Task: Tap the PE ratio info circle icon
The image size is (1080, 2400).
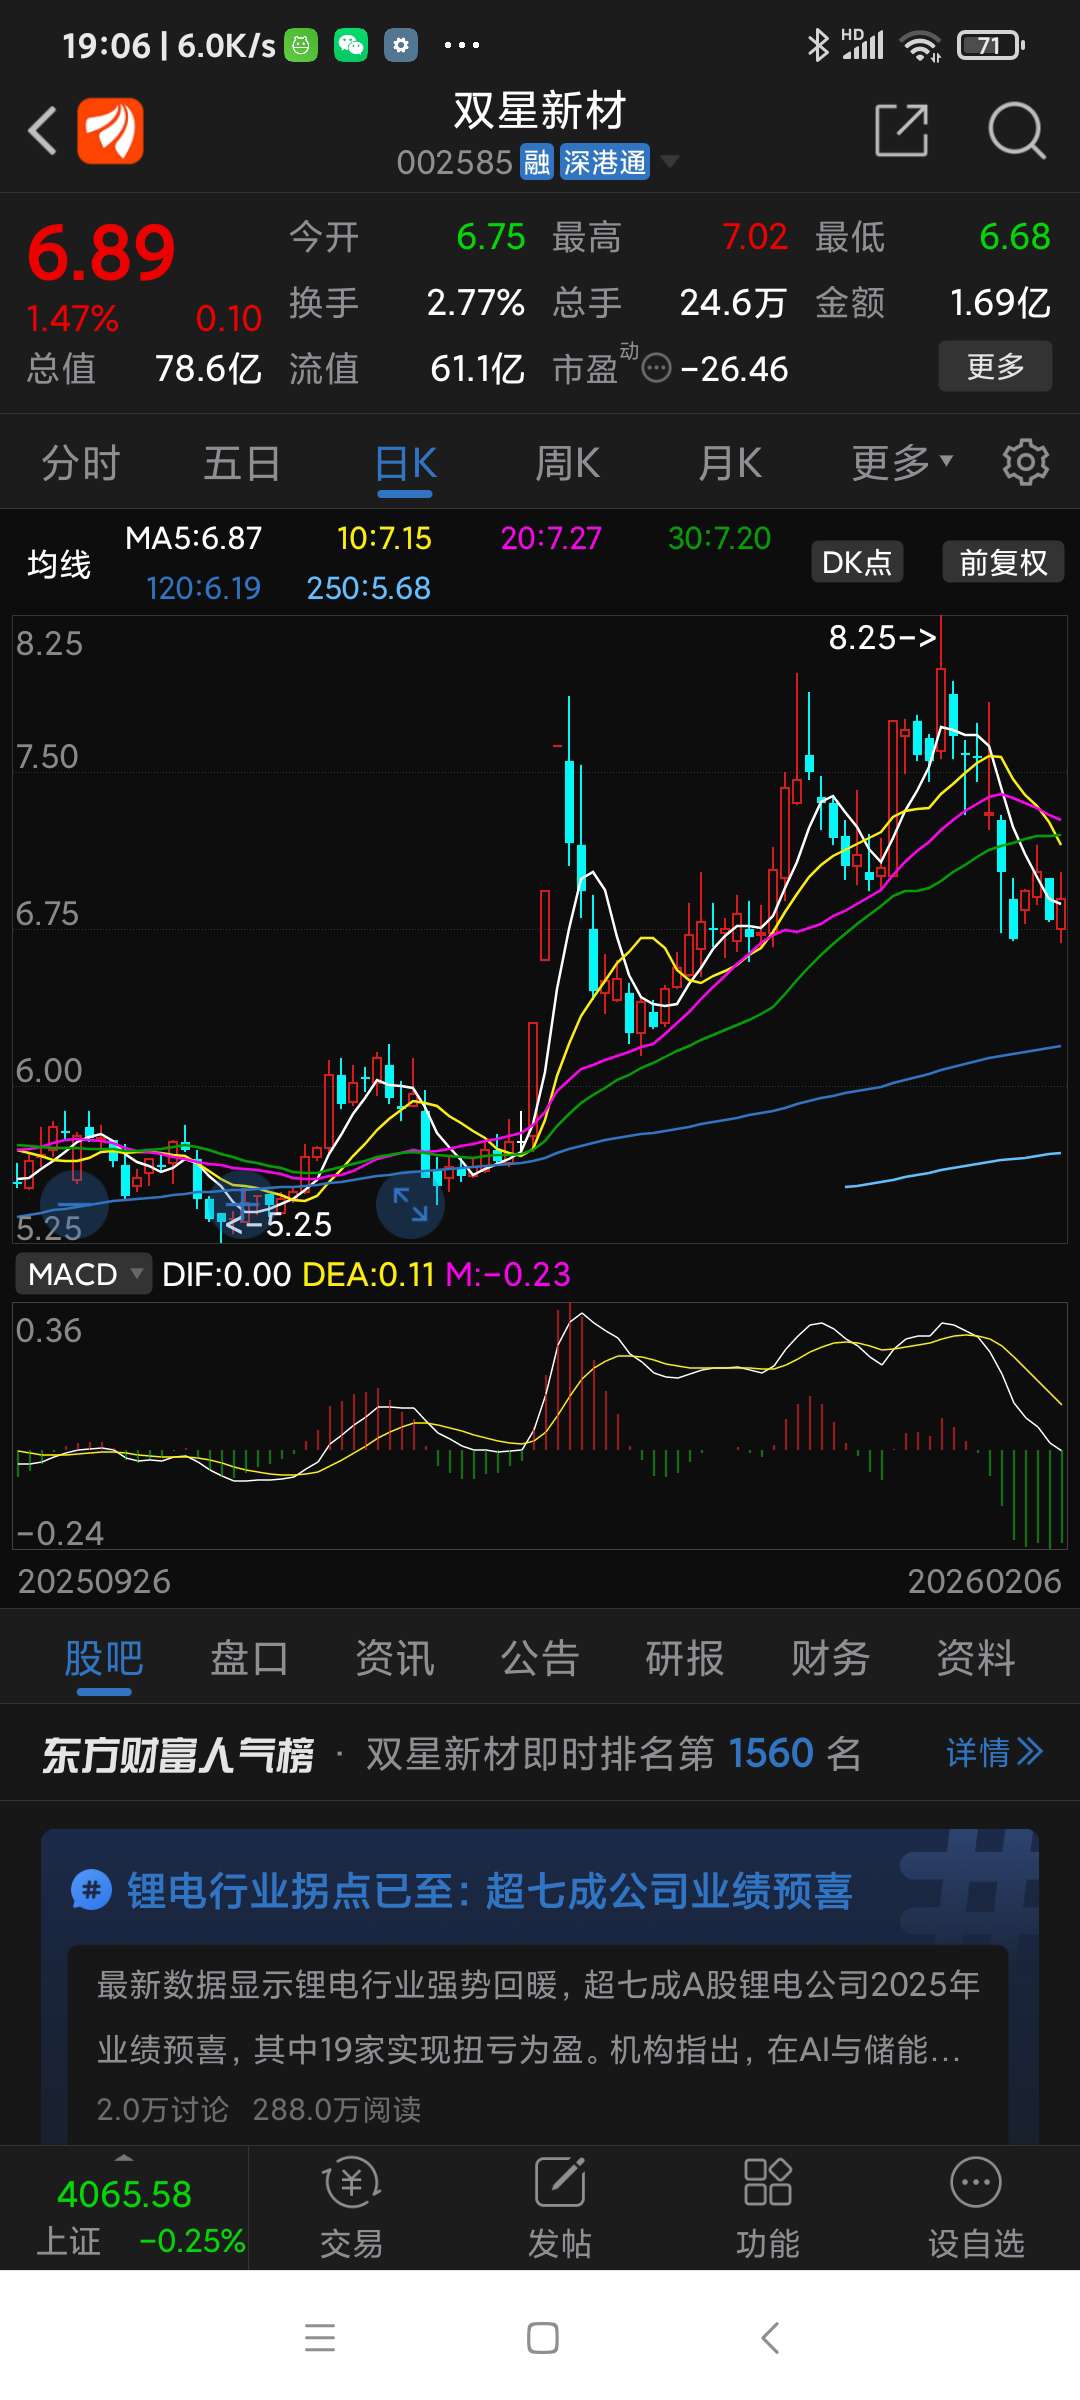Action: pos(656,369)
